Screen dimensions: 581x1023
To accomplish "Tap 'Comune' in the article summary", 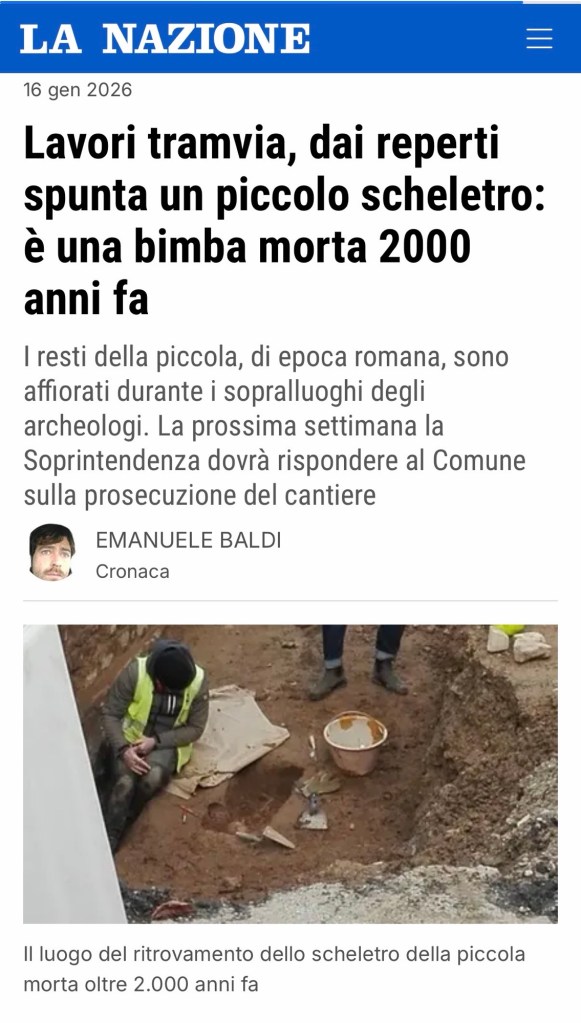I will 479,461.
